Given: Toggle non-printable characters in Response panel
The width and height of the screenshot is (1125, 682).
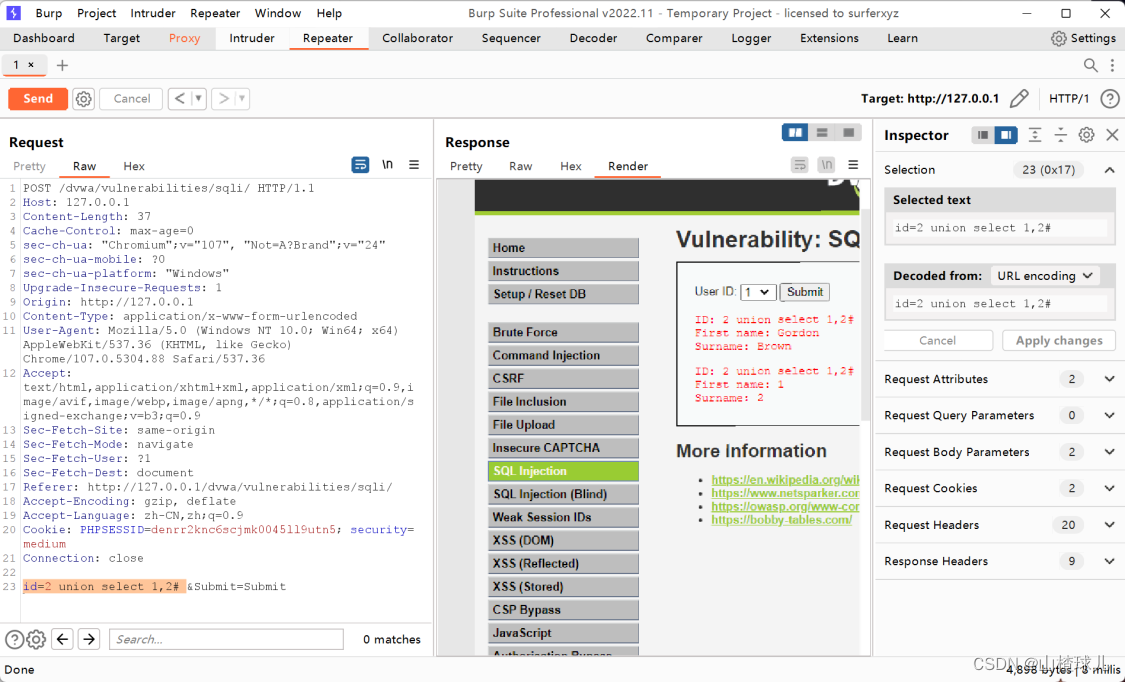Looking at the screenshot, I should coord(827,165).
